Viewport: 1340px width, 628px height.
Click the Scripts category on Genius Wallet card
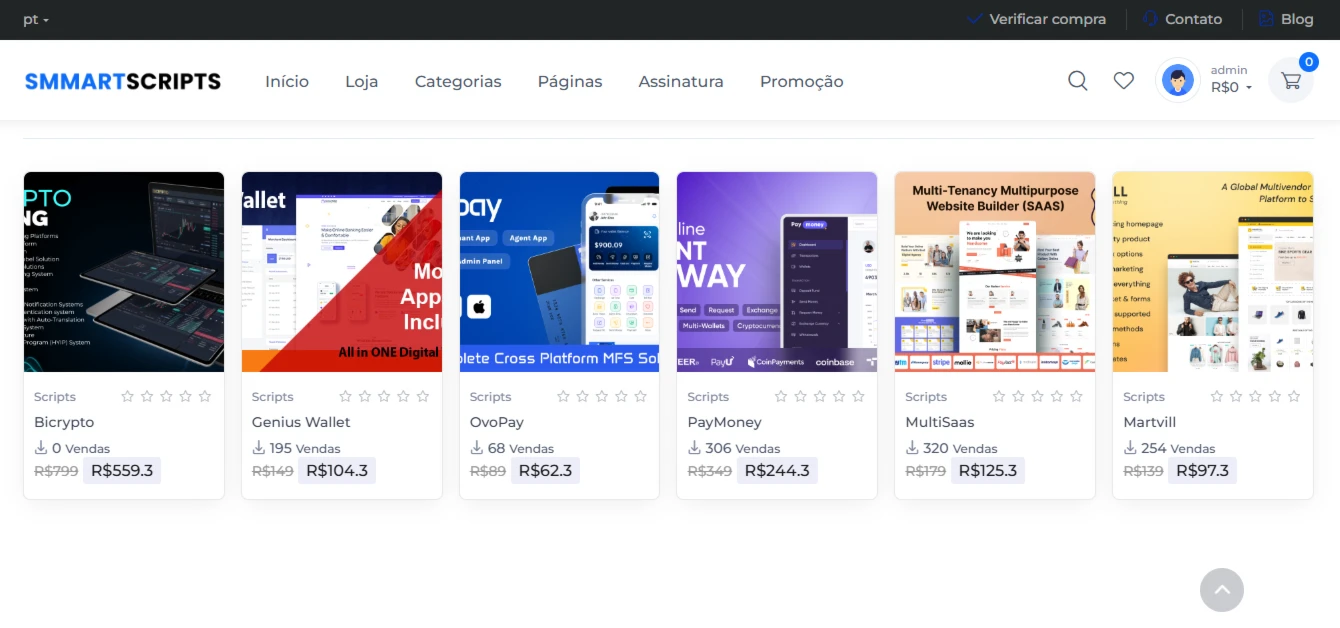coord(273,397)
